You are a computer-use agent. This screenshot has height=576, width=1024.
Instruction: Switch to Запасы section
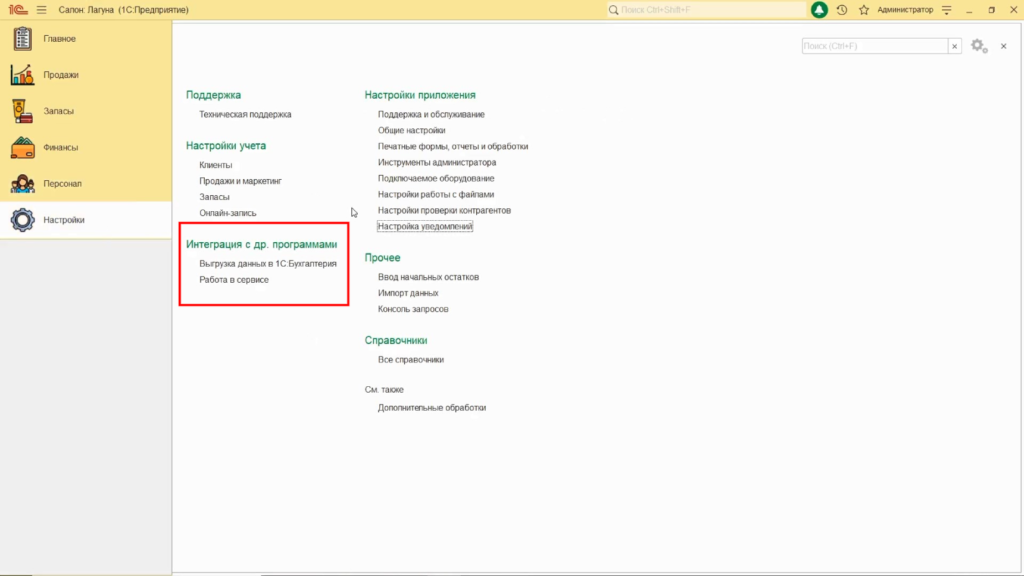pos(86,111)
